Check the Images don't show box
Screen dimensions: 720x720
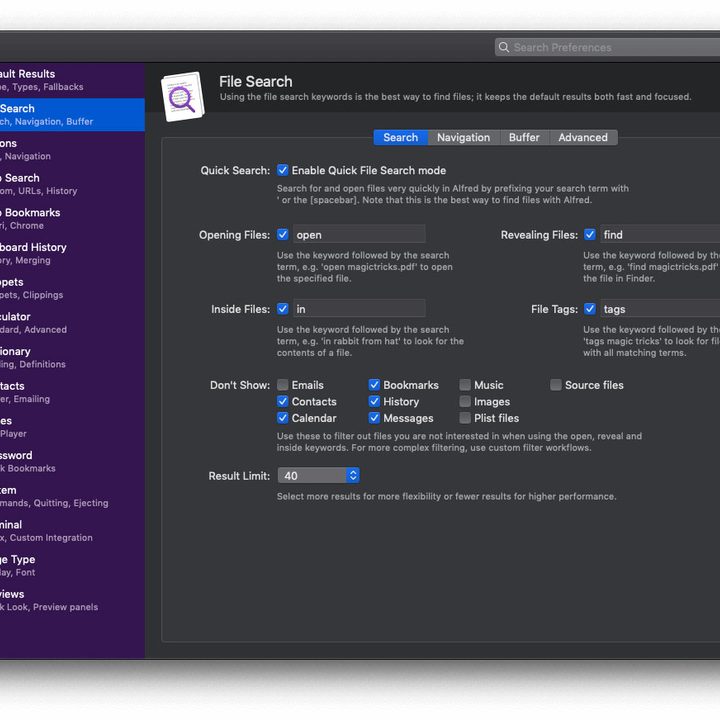[x=465, y=401]
